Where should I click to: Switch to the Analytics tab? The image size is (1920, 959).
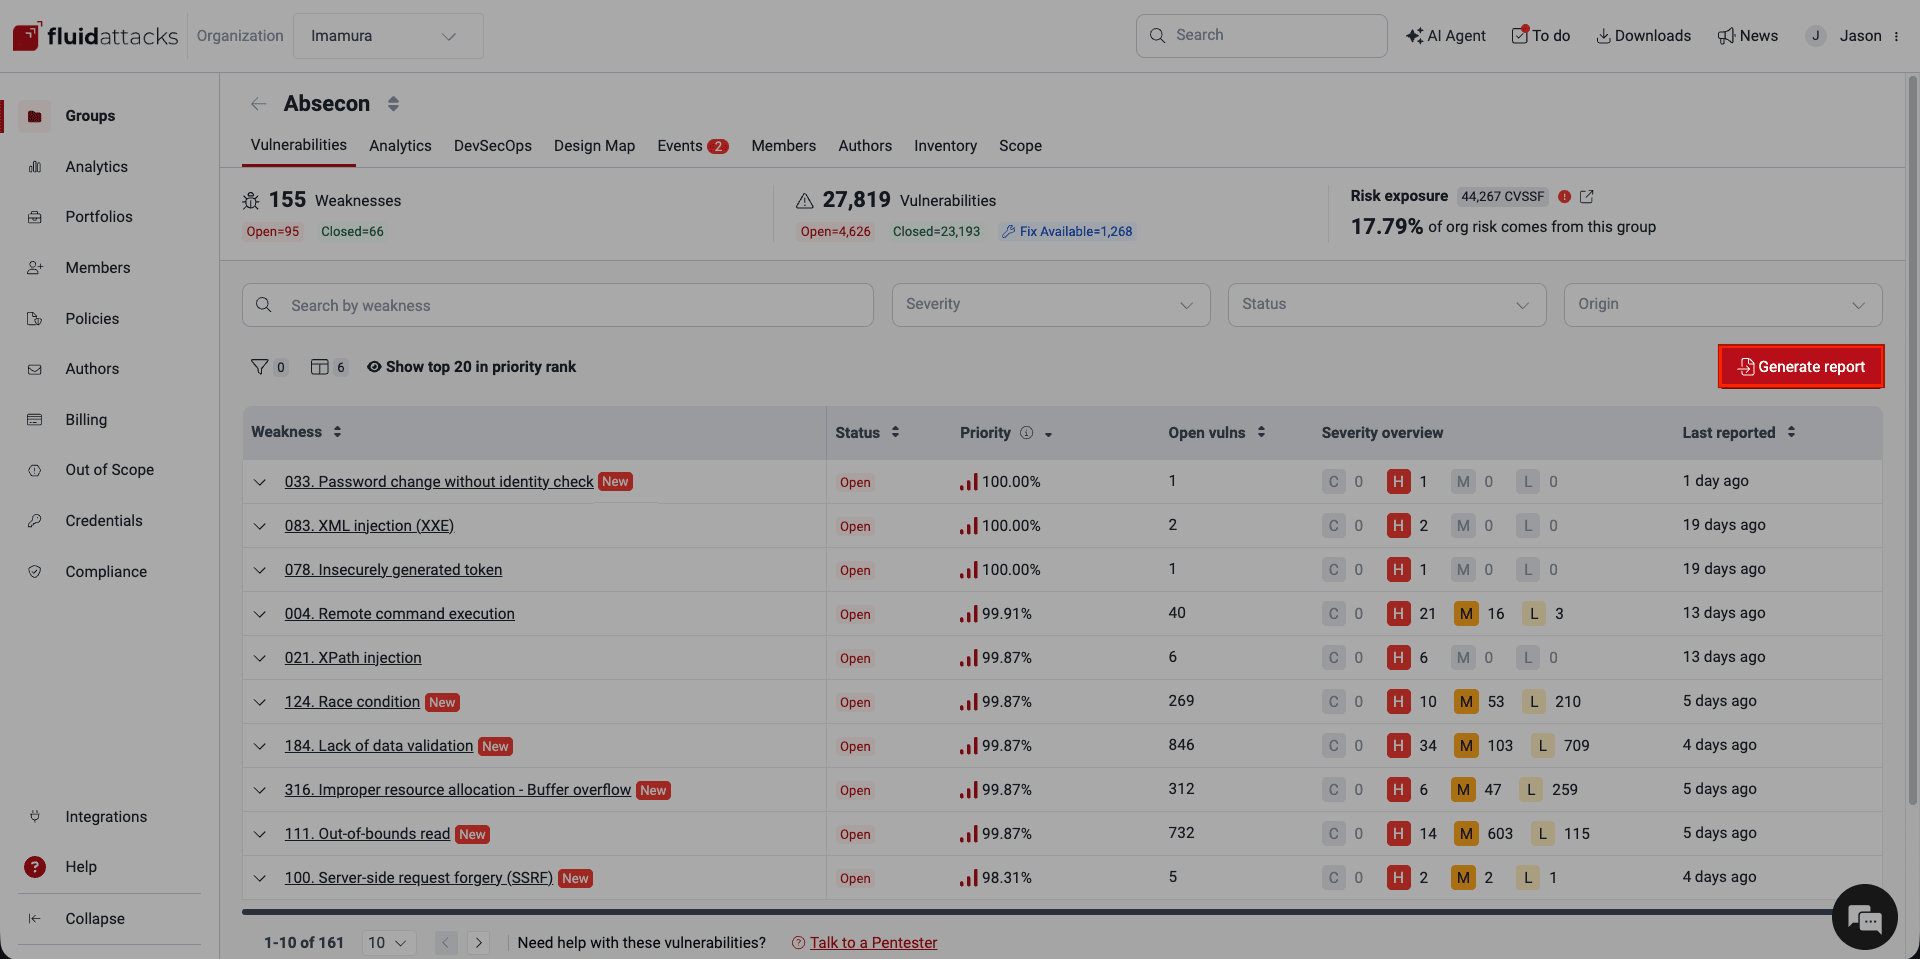pyautogui.click(x=400, y=145)
